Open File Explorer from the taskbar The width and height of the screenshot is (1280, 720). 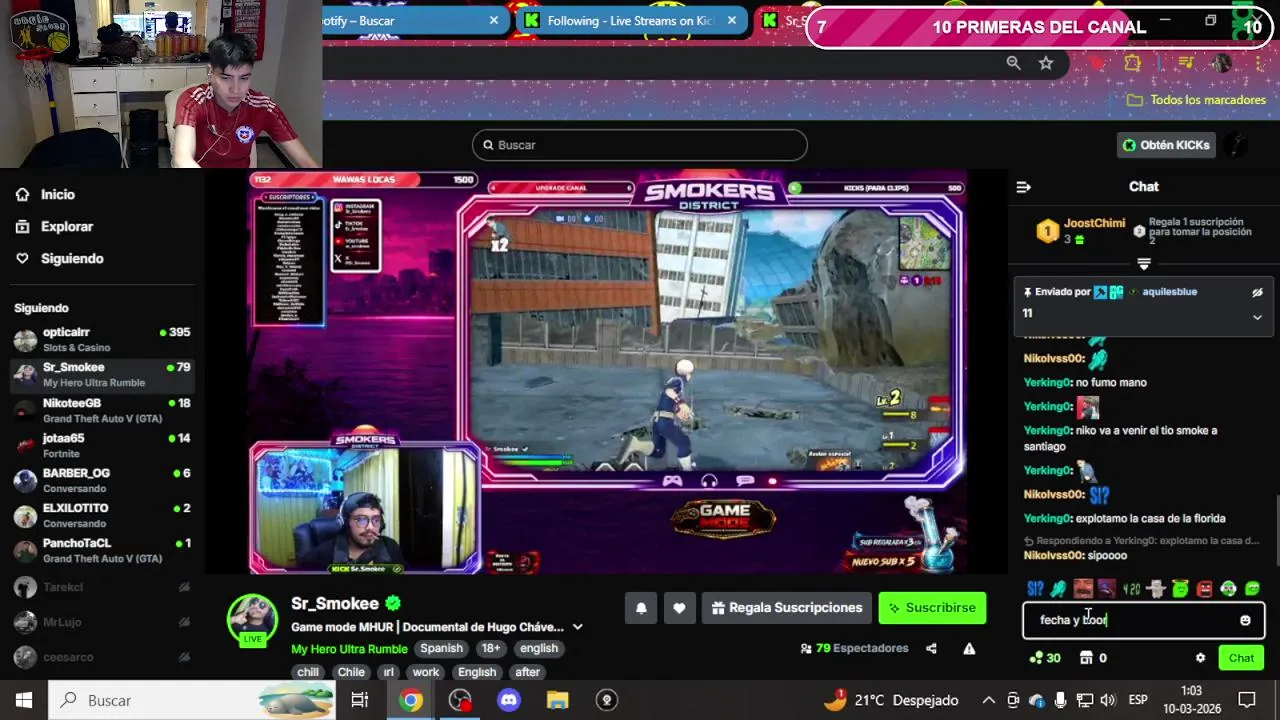point(558,700)
